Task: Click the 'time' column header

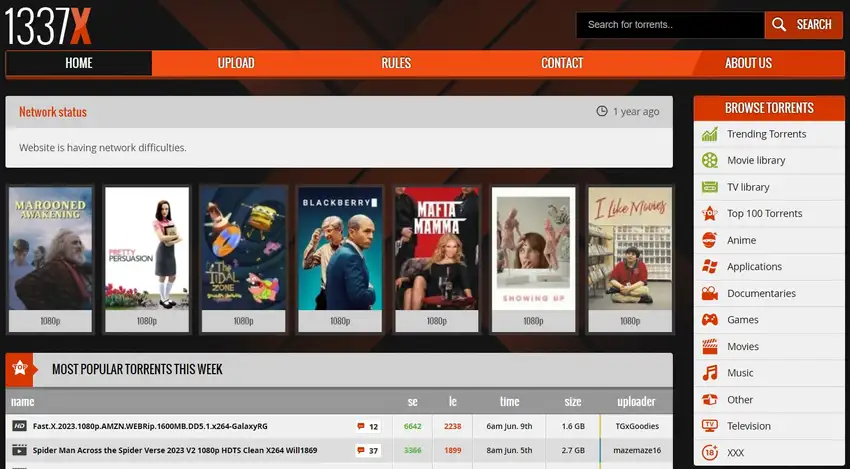Action: (509, 402)
